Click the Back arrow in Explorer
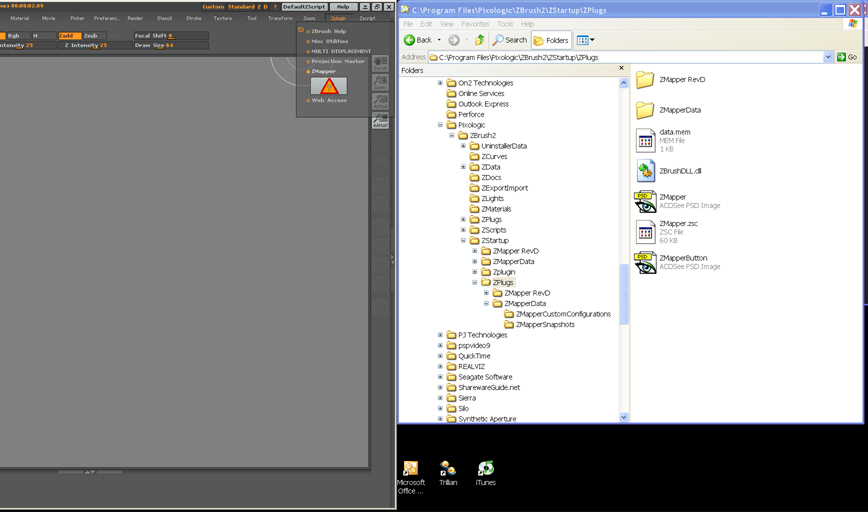The height and width of the screenshot is (512, 868). click(418, 40)
